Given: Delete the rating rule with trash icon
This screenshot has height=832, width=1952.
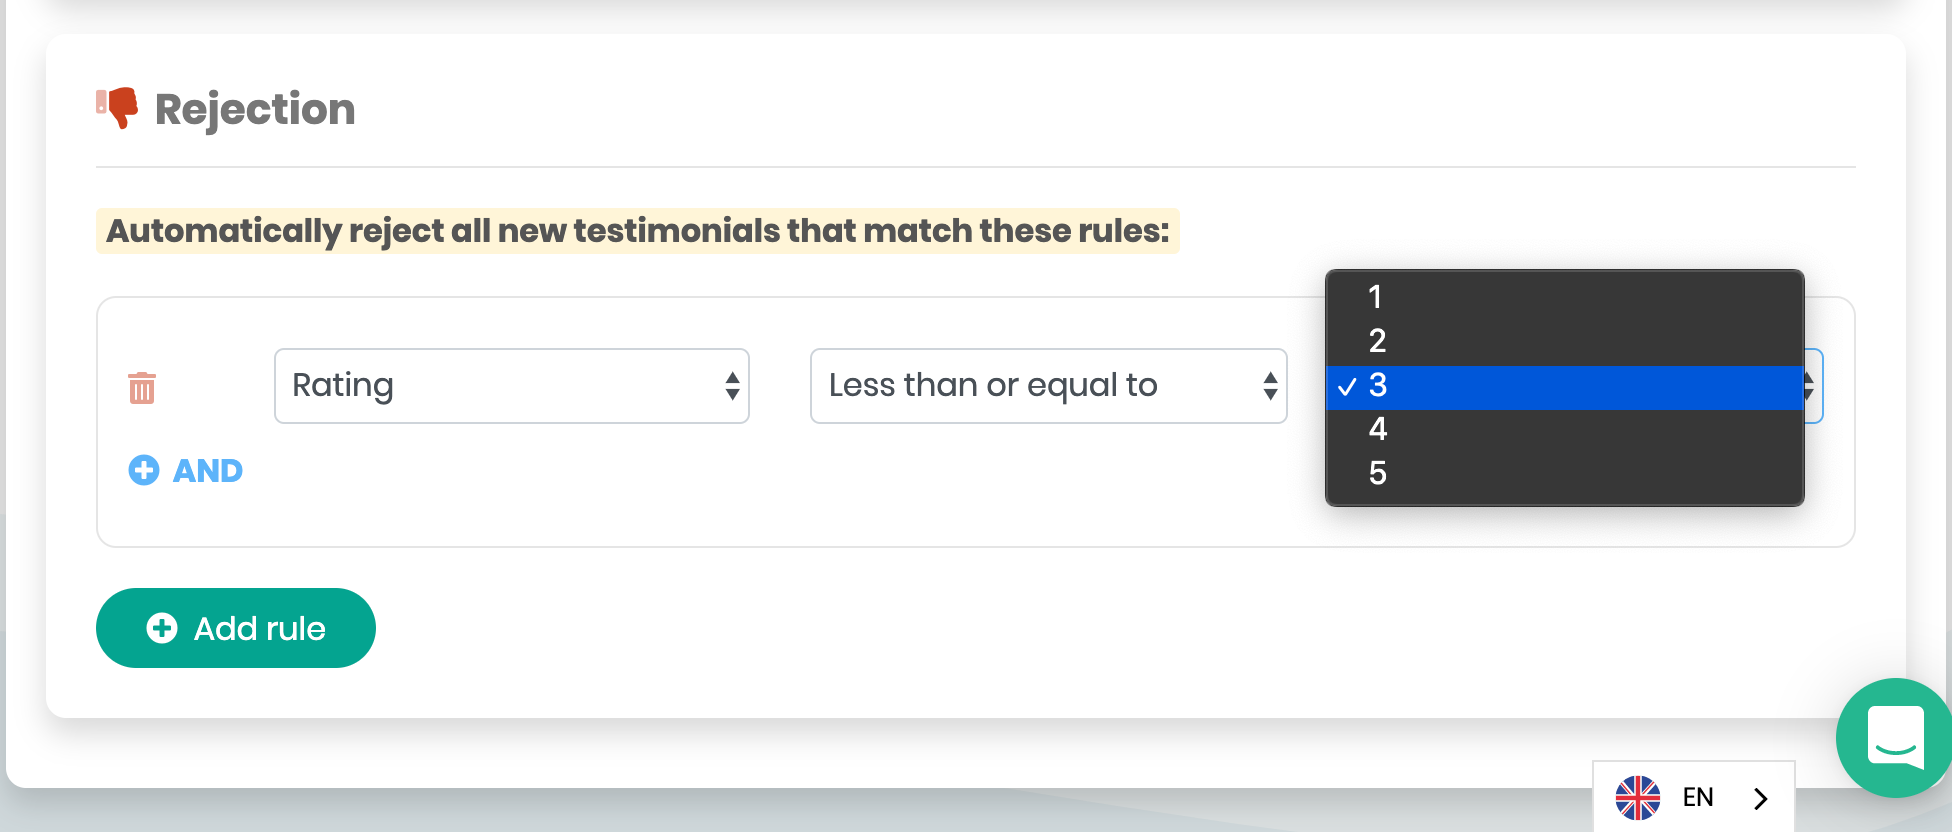Looking at the screenshot, I should (x=142, y=387).
